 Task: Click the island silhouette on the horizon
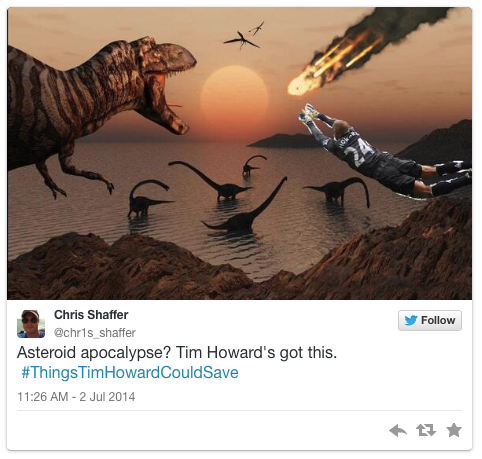[283, 141]
